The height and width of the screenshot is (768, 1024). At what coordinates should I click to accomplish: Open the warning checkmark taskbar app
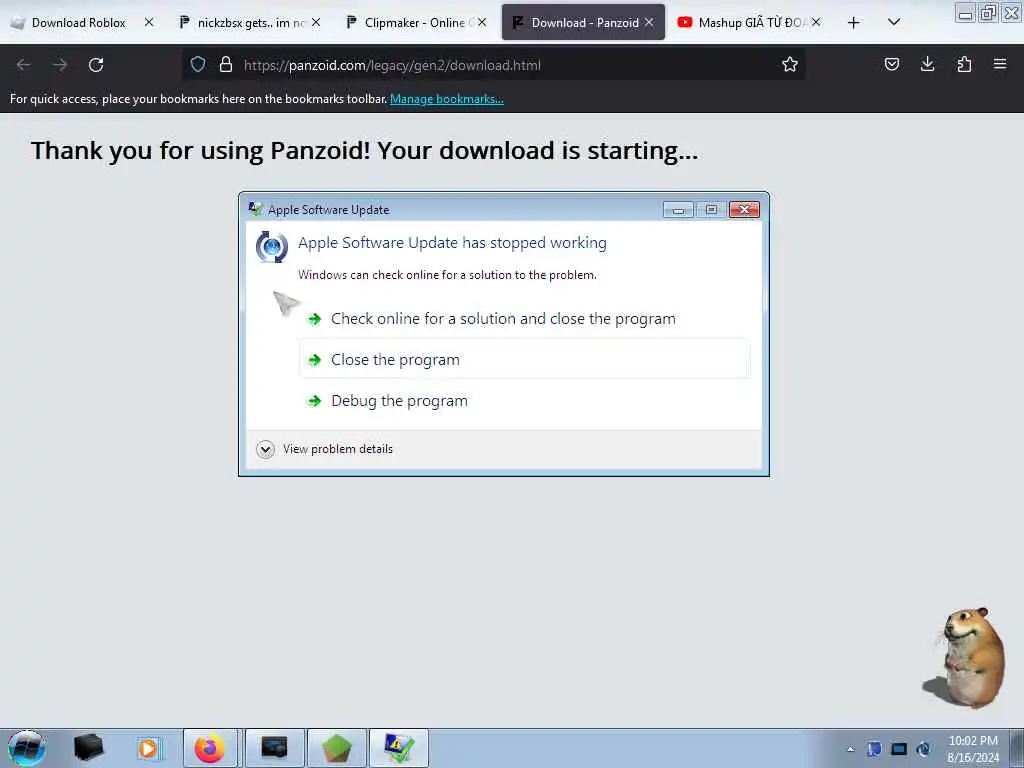[x=398, y=748]
